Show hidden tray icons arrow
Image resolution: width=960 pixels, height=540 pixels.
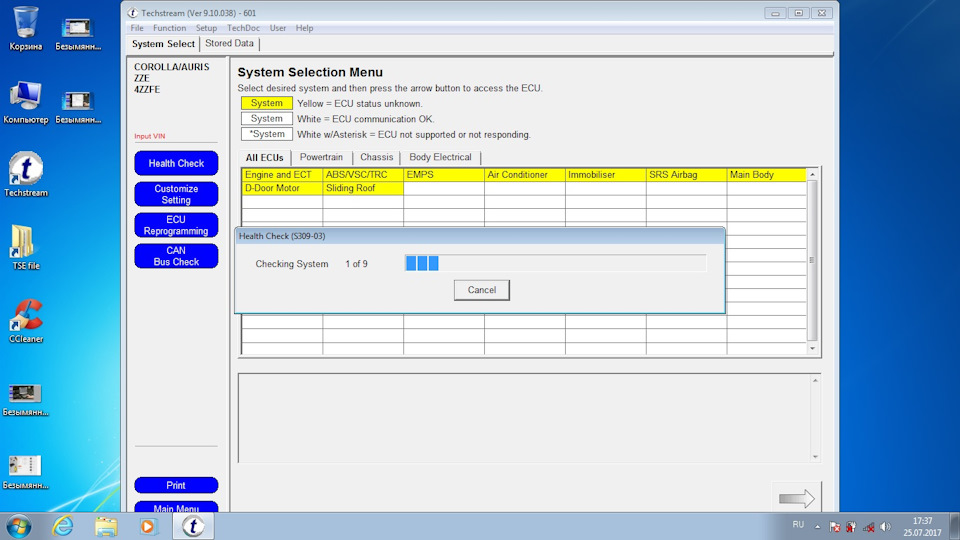click(817, 527)
